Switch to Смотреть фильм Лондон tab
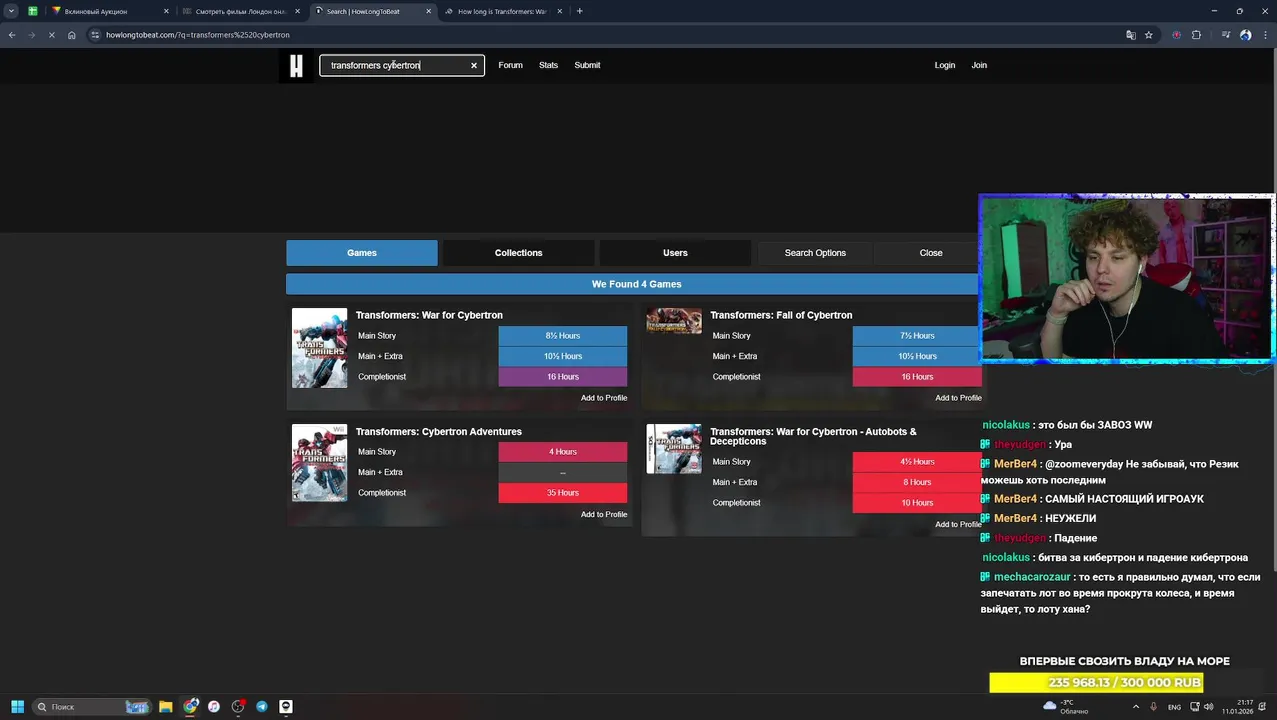The image size is (1277, 720). coord(240,11)
